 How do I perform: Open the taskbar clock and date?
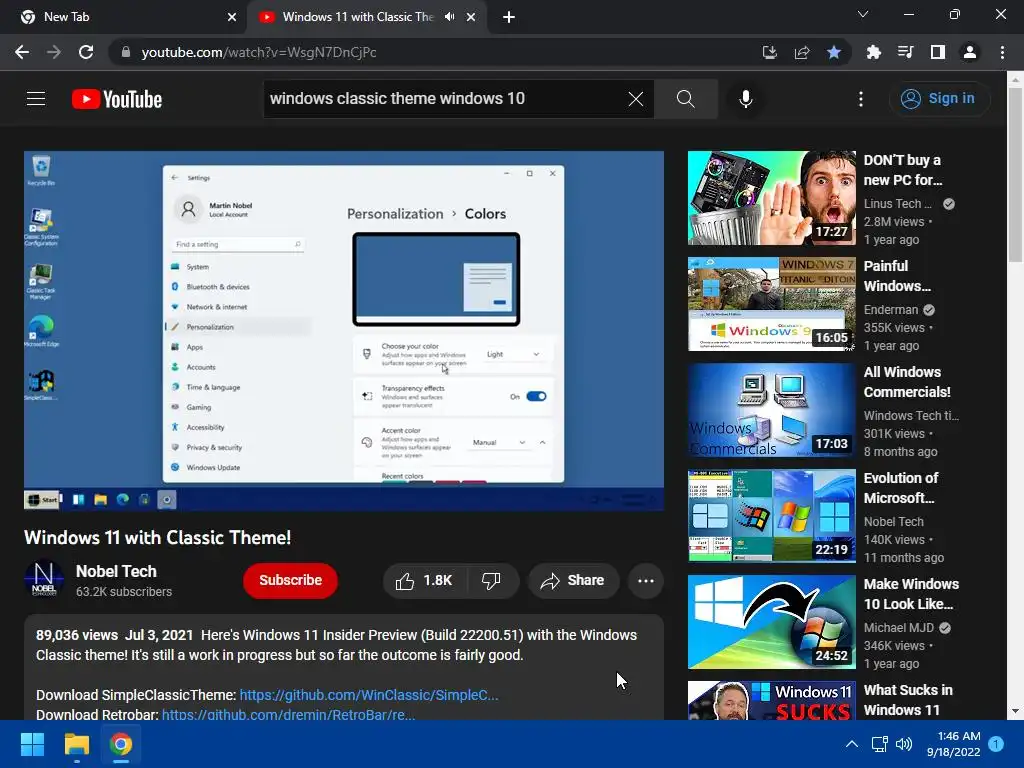click(x=953, y=744)
